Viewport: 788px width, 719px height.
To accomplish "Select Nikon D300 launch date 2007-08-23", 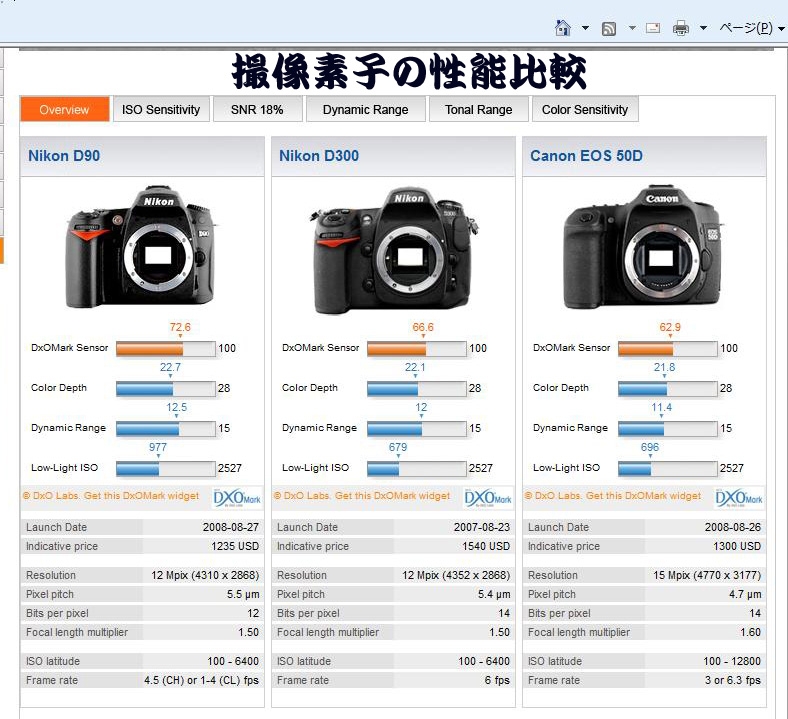I will (x=481, y=527).
